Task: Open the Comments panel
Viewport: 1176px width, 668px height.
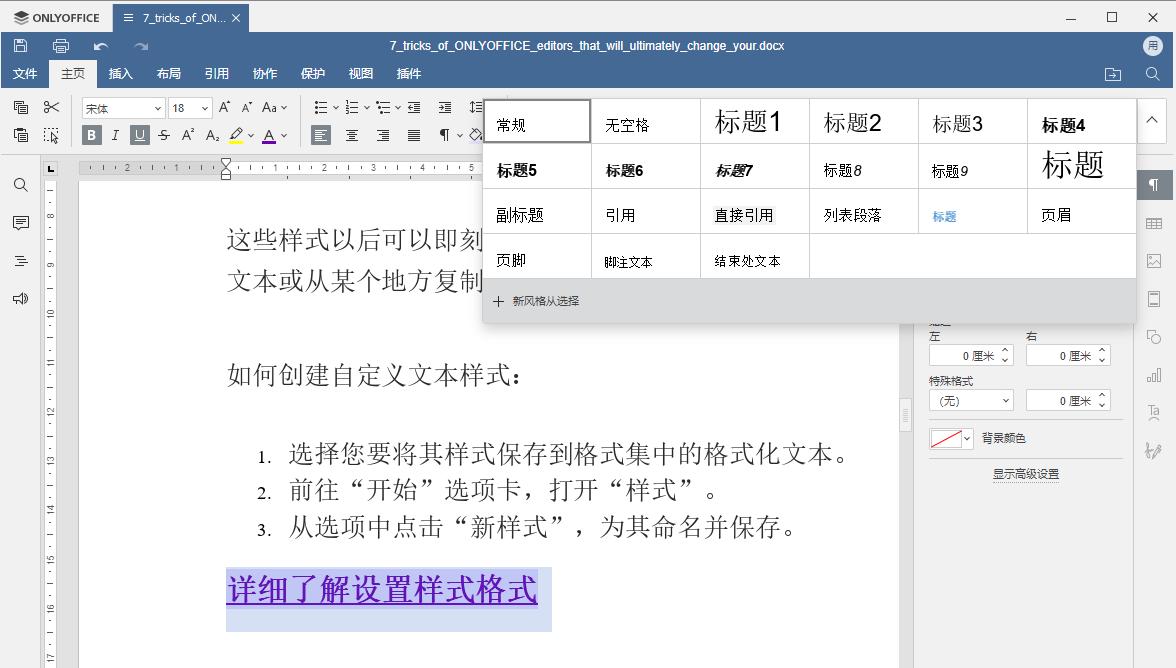Action: point(20,223)
